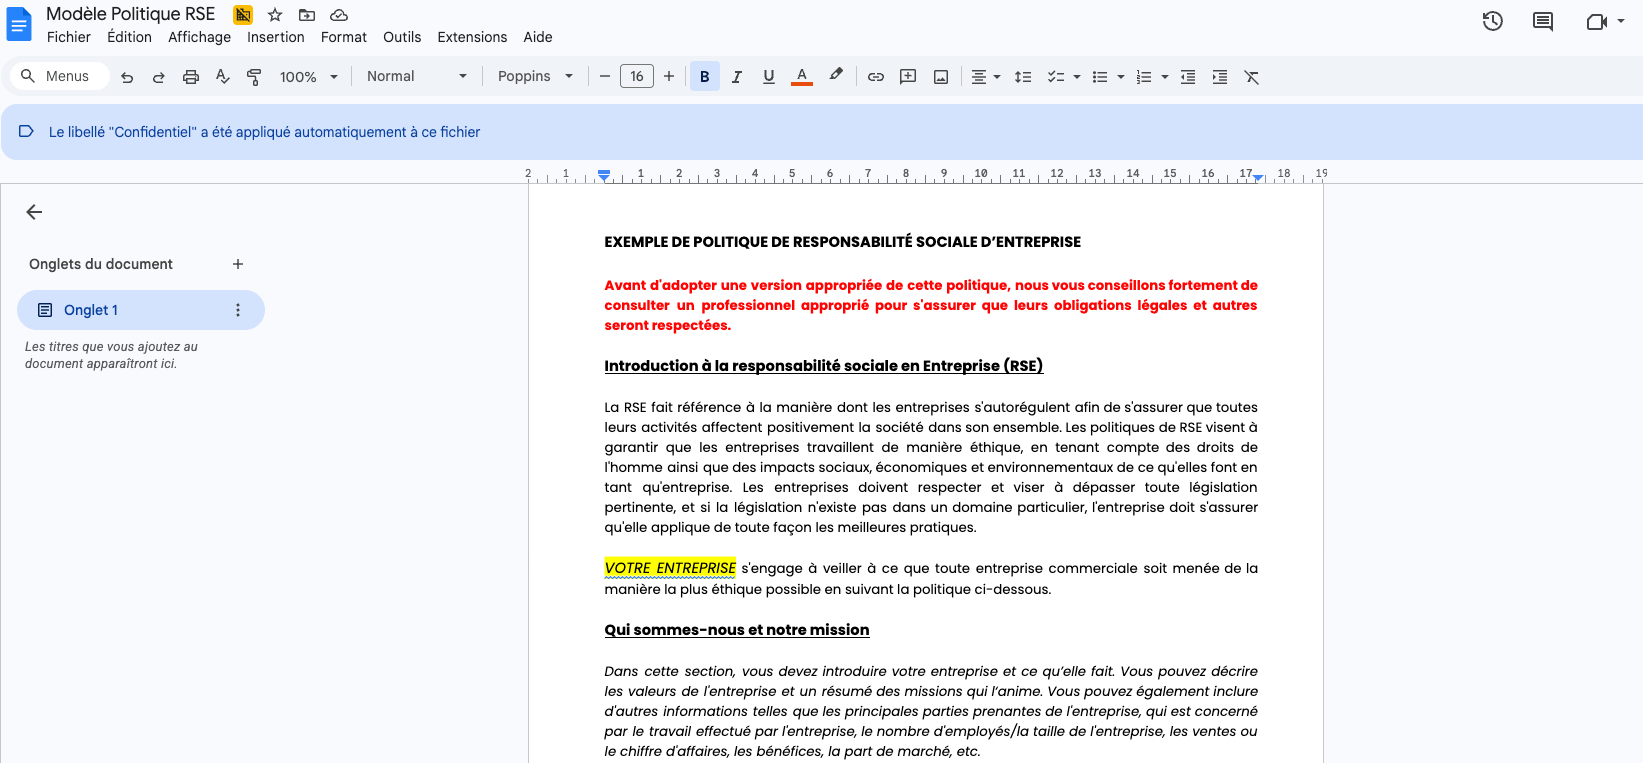Screen dimensions: 1643x763
Task: Click the Undo arrow icon
Action: pyautogui.click(x=127, y=77)
